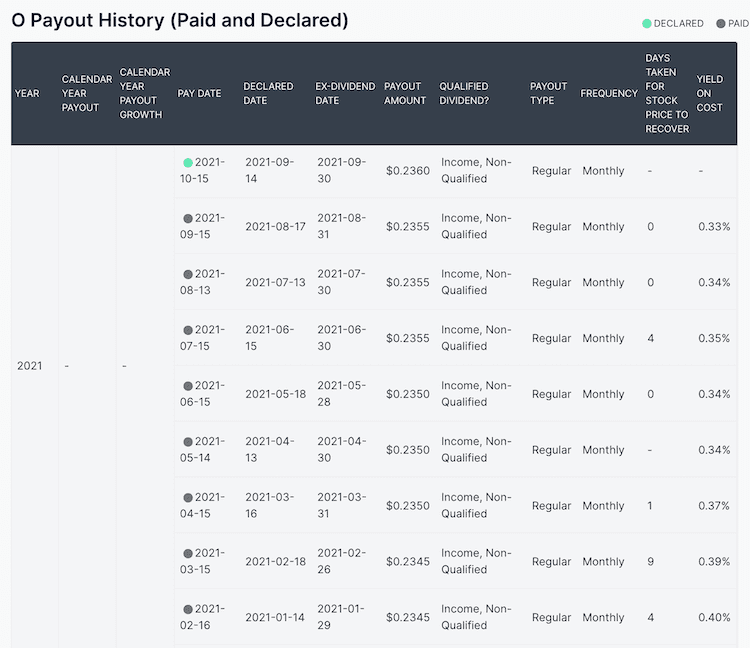Click DAYS TAKEN FOR STOCK PRICE header

coord(667,93)
